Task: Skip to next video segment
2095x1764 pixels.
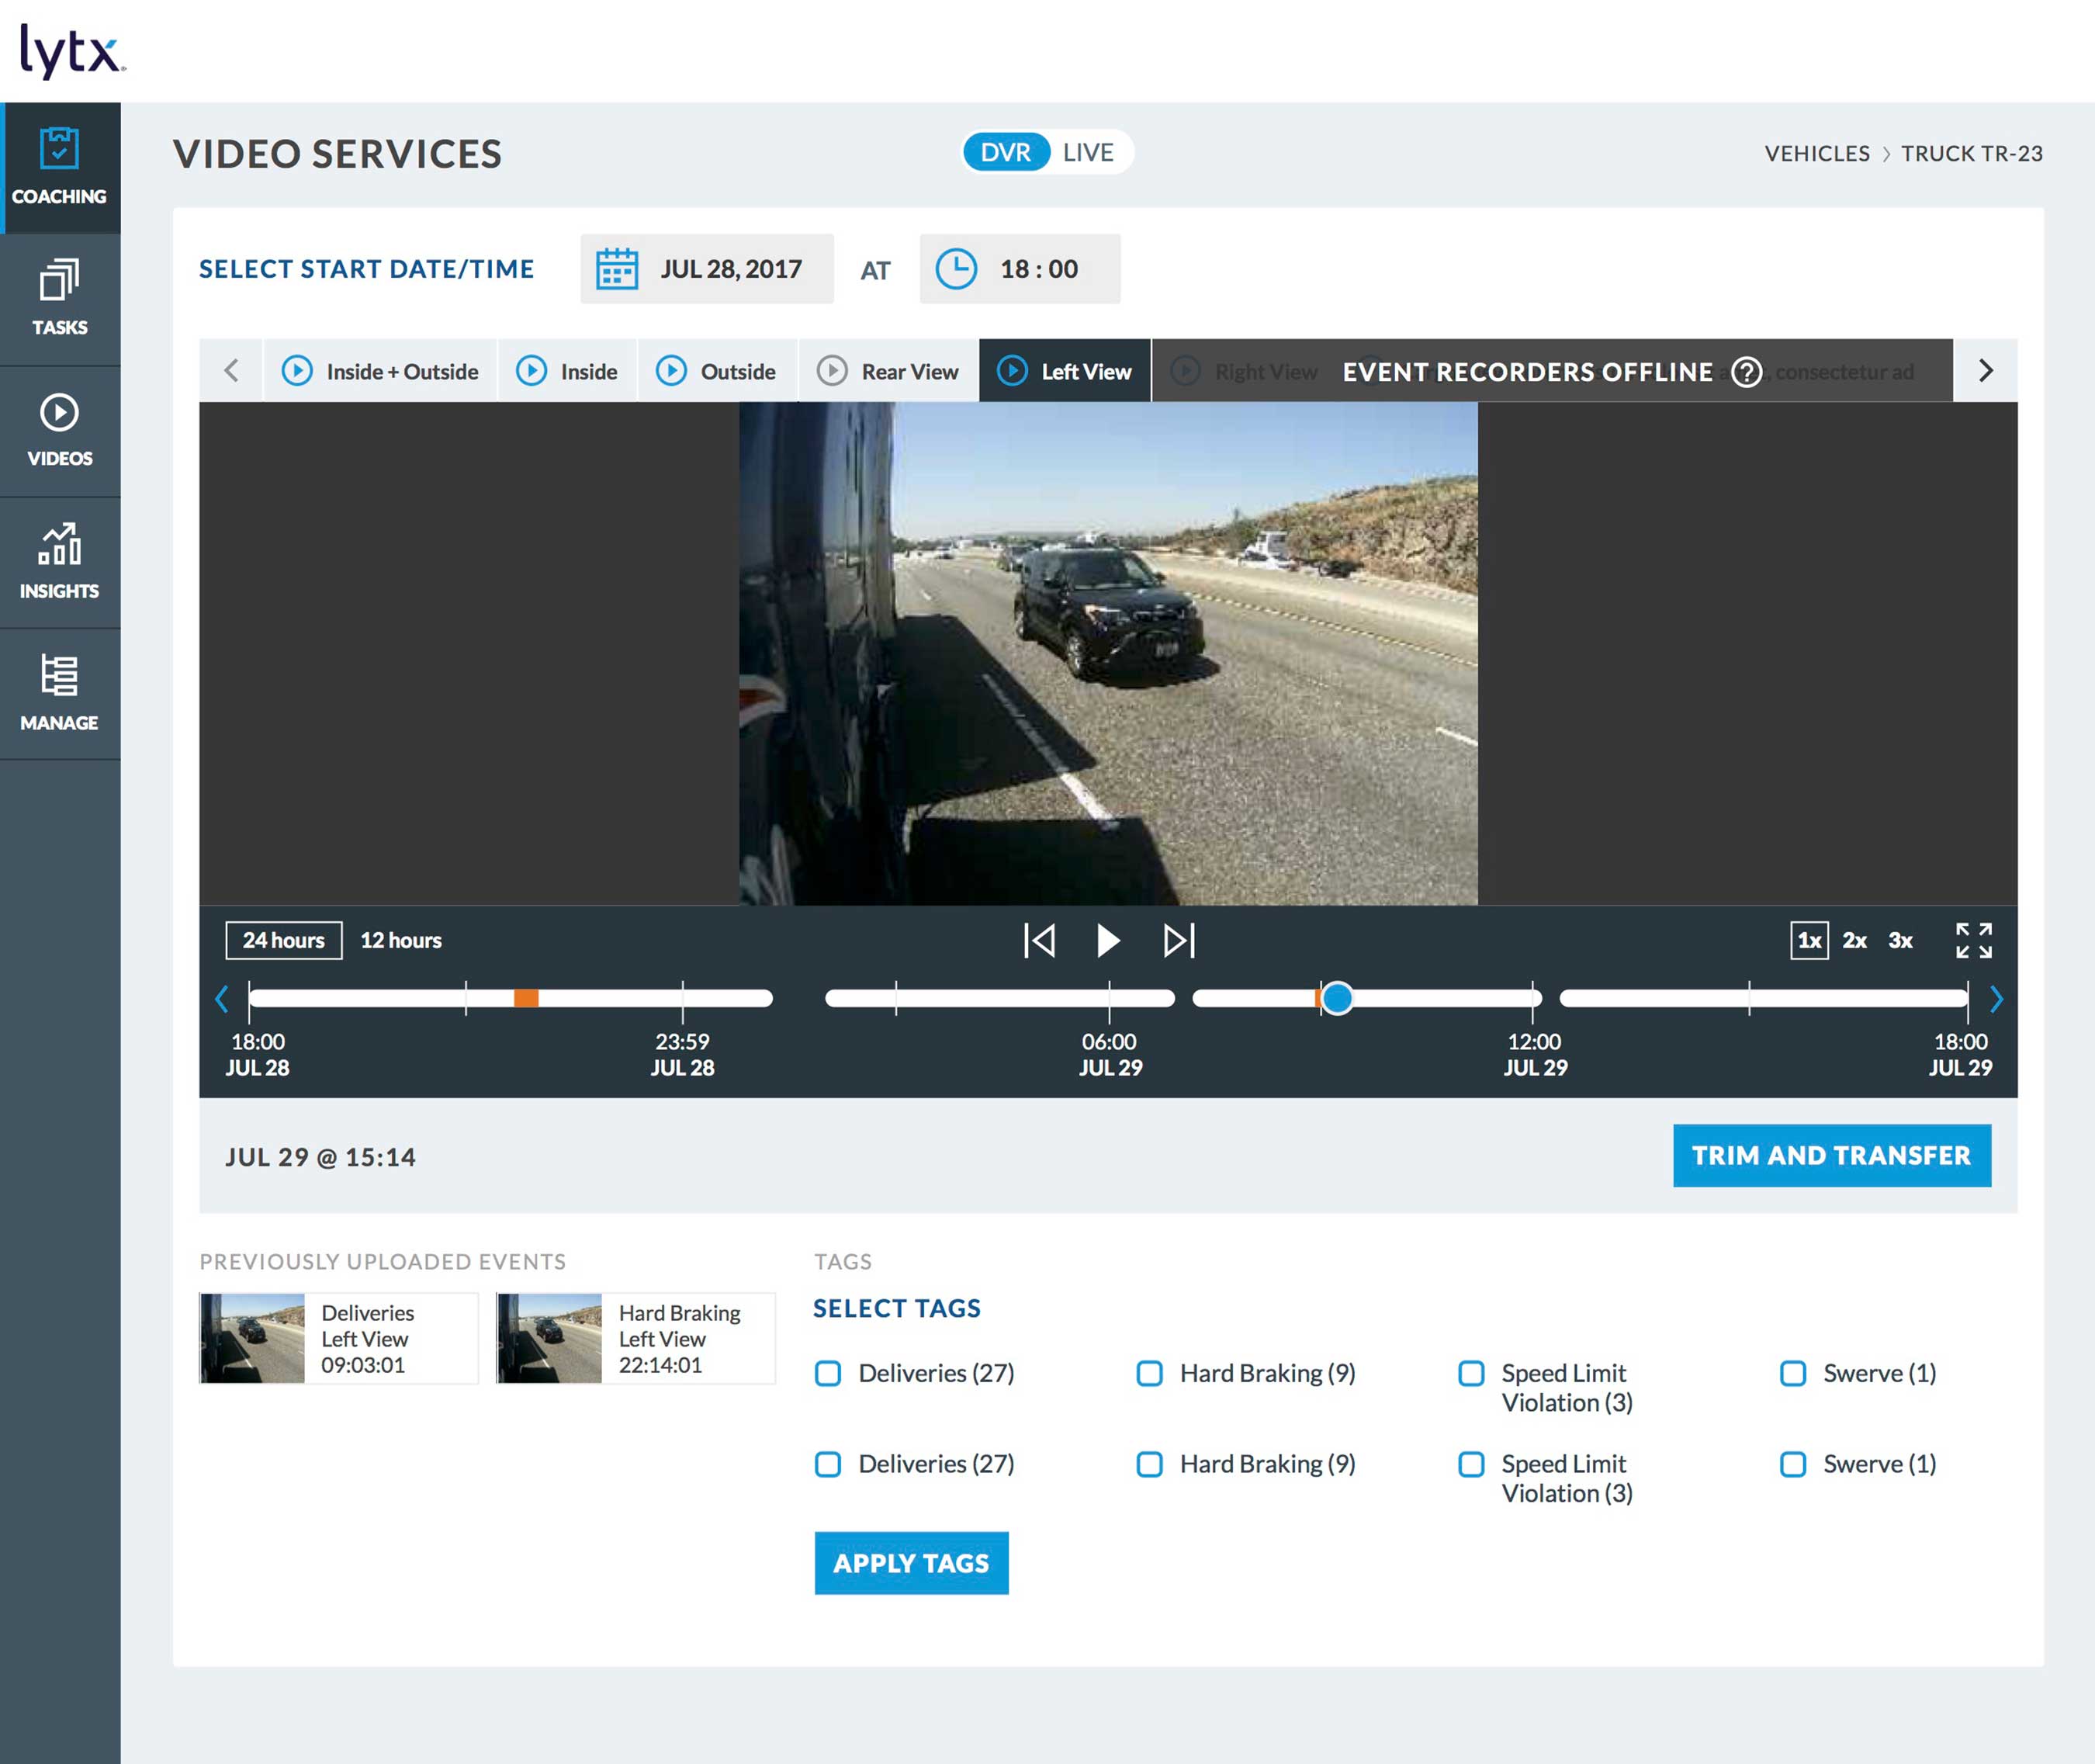Action: (x=1179, y=940)
